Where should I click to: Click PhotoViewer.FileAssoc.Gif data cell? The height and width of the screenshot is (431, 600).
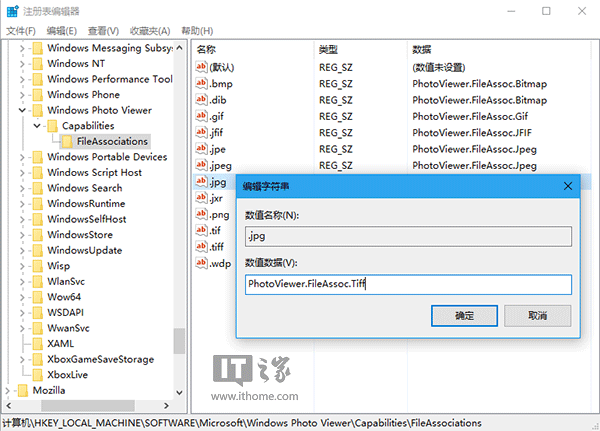470,116
